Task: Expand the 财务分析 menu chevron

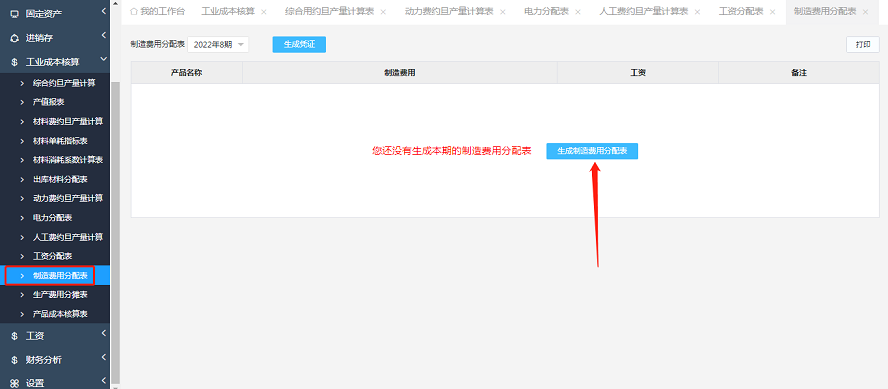Action: tap(103, 357)
